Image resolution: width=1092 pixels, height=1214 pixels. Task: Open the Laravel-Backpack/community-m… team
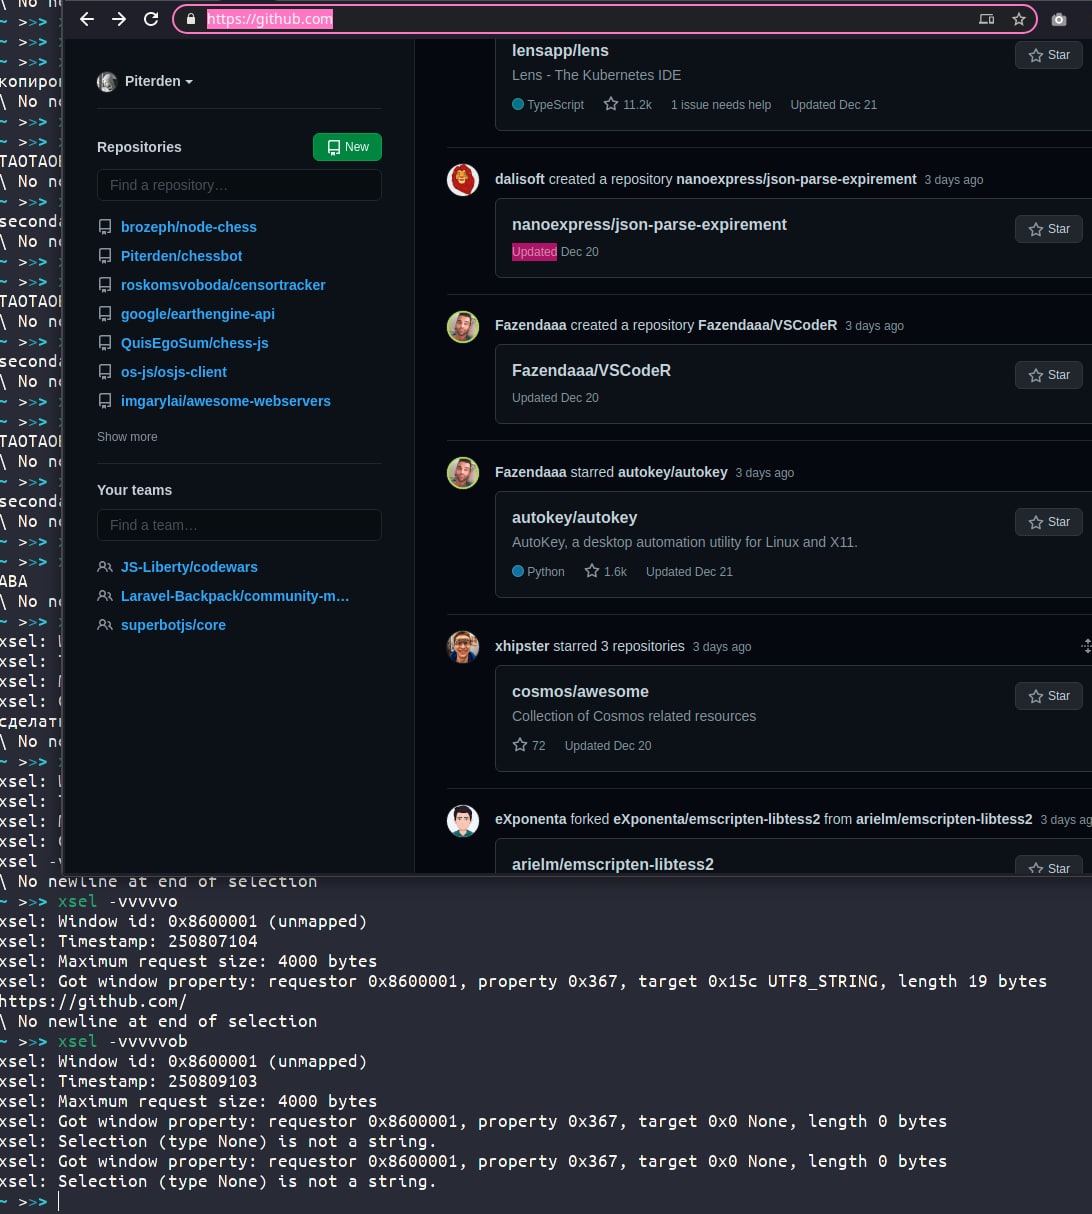tap(235, 596)
